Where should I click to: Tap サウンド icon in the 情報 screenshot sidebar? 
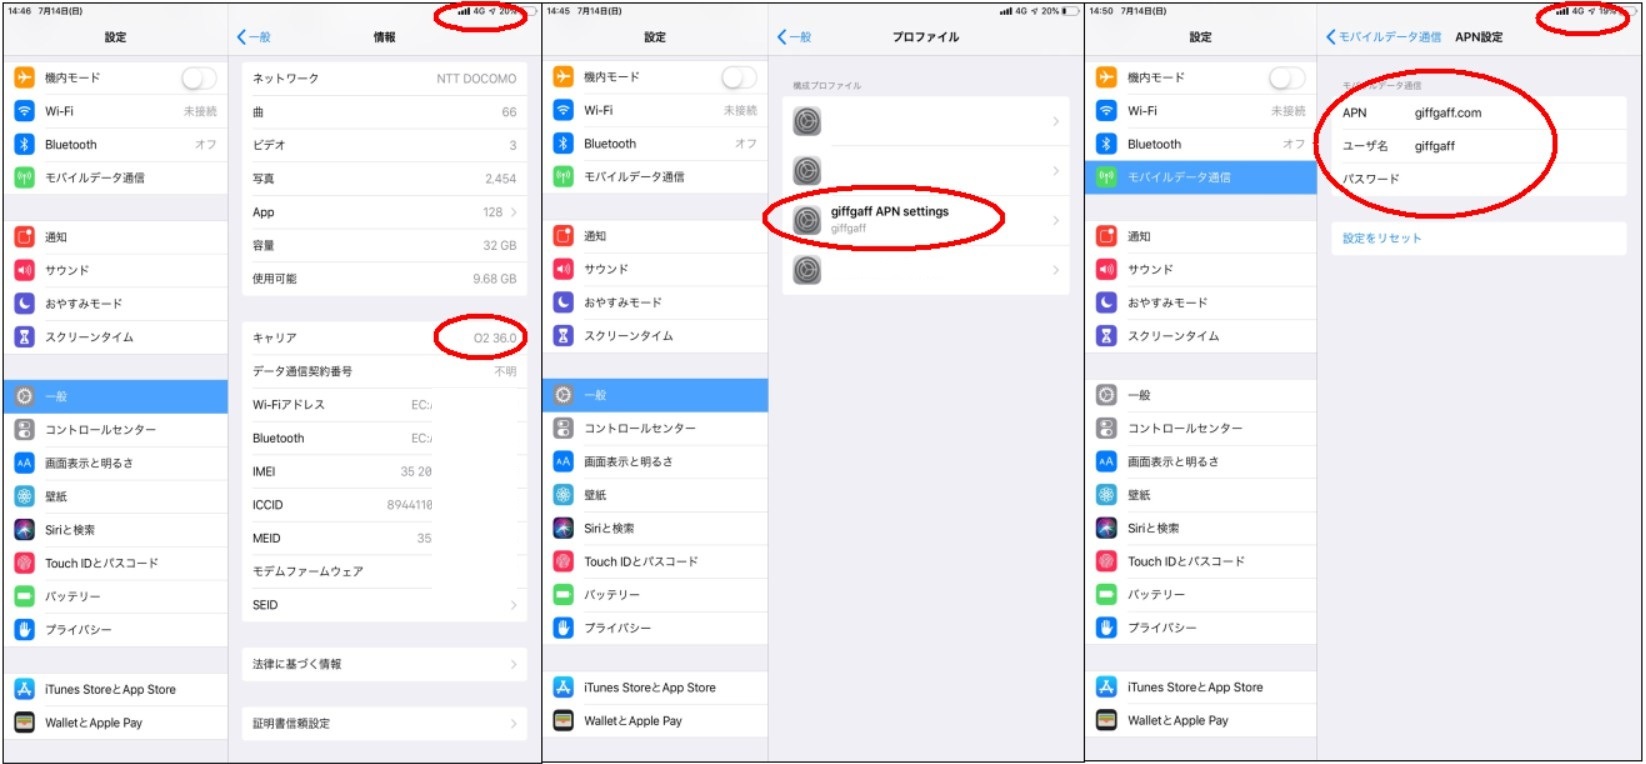(24, 270)
